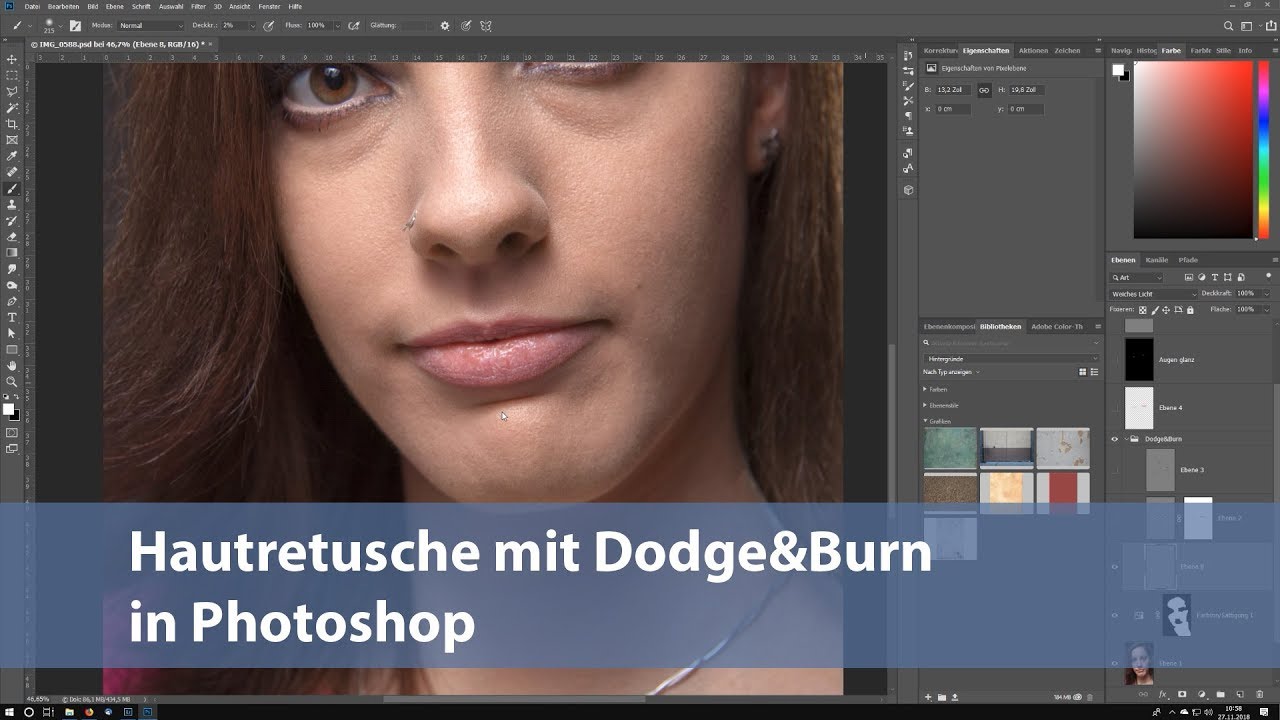
Task: Select the Move tool
Action: [x=12, y=59]
